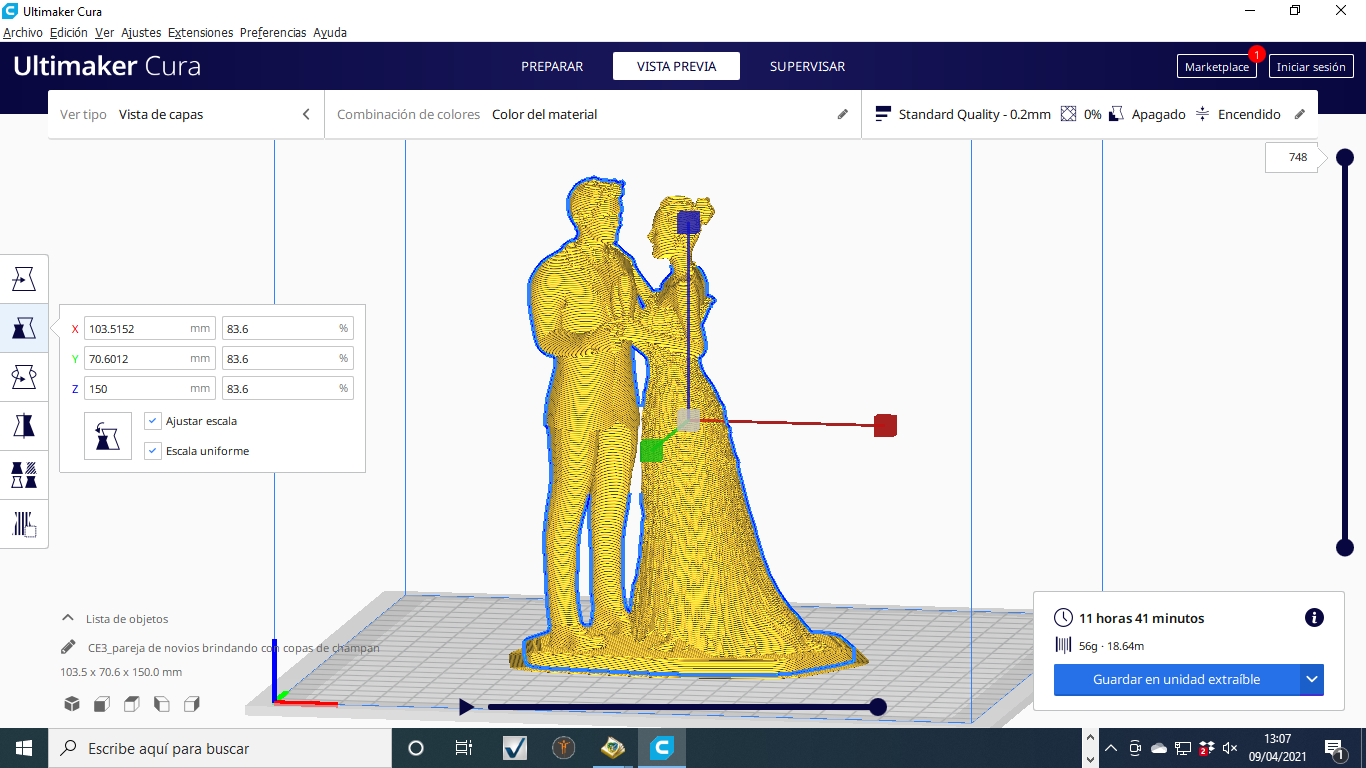
Task: Open the Ultimaker Cura taskbar icon
Action: tap(661, 748)
